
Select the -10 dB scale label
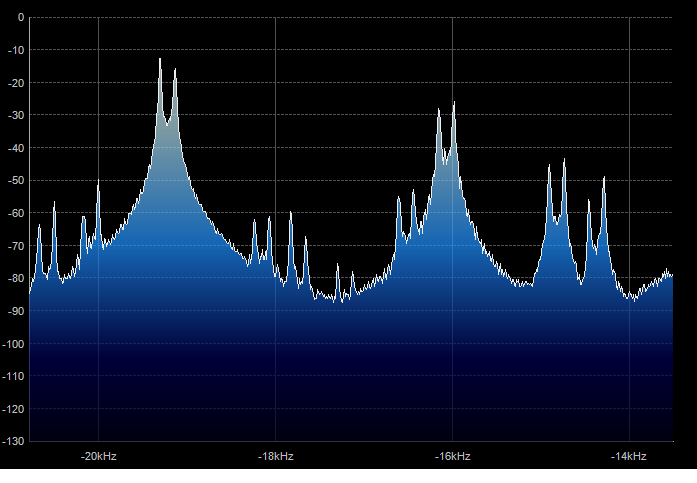pos(16,50)
